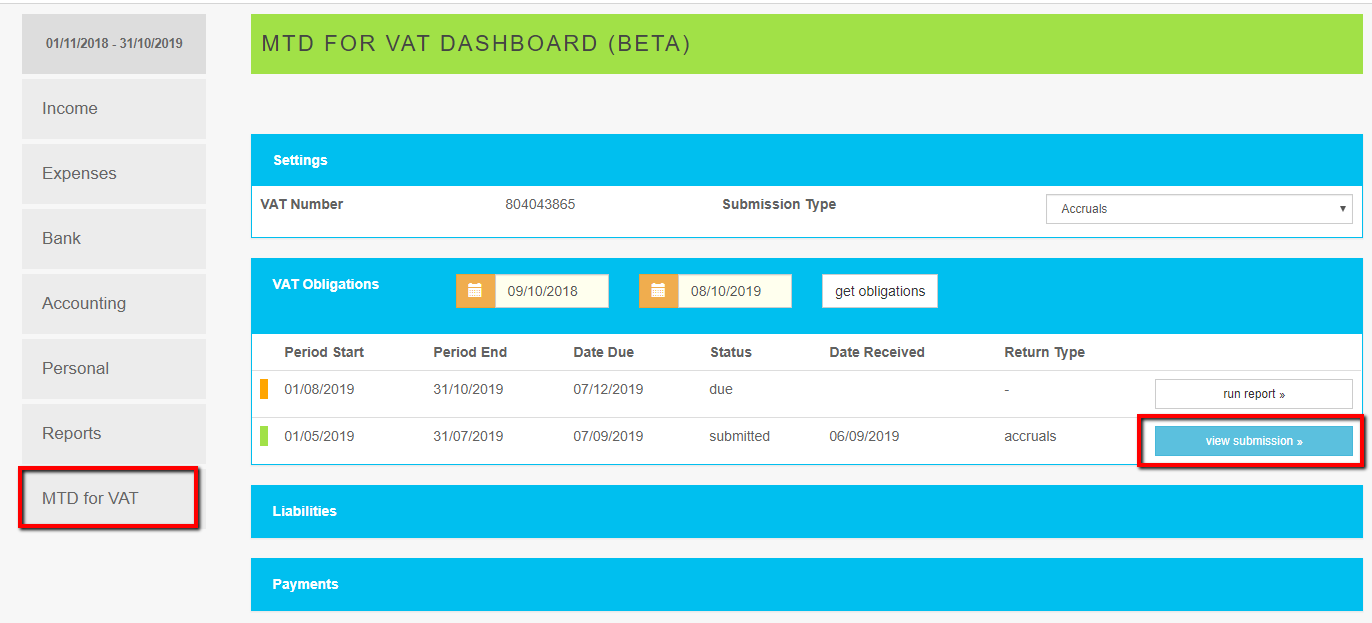Open the end date calendar icon
Screen dimensions: 1372x623
point(658,291)
